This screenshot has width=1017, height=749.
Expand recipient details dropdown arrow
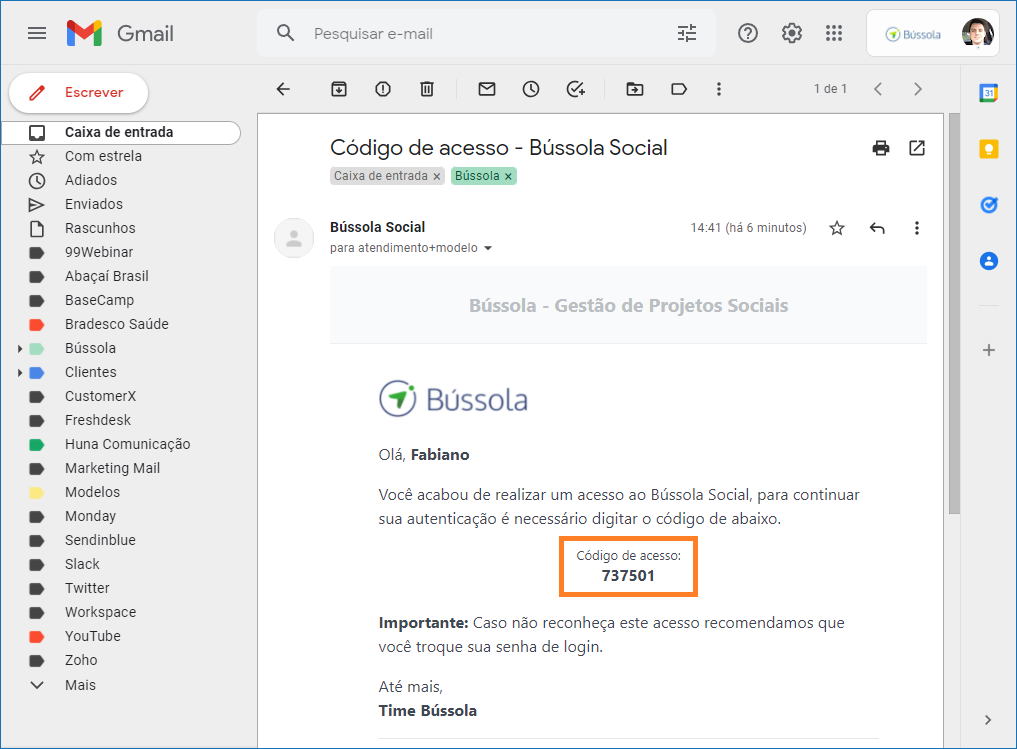(x=488, y=248)
